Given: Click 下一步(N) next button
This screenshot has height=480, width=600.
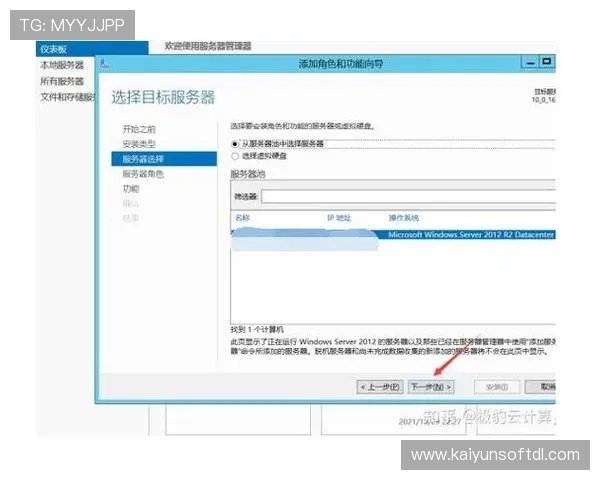Looking at the screenshot, I should click(x=431, y=387).
